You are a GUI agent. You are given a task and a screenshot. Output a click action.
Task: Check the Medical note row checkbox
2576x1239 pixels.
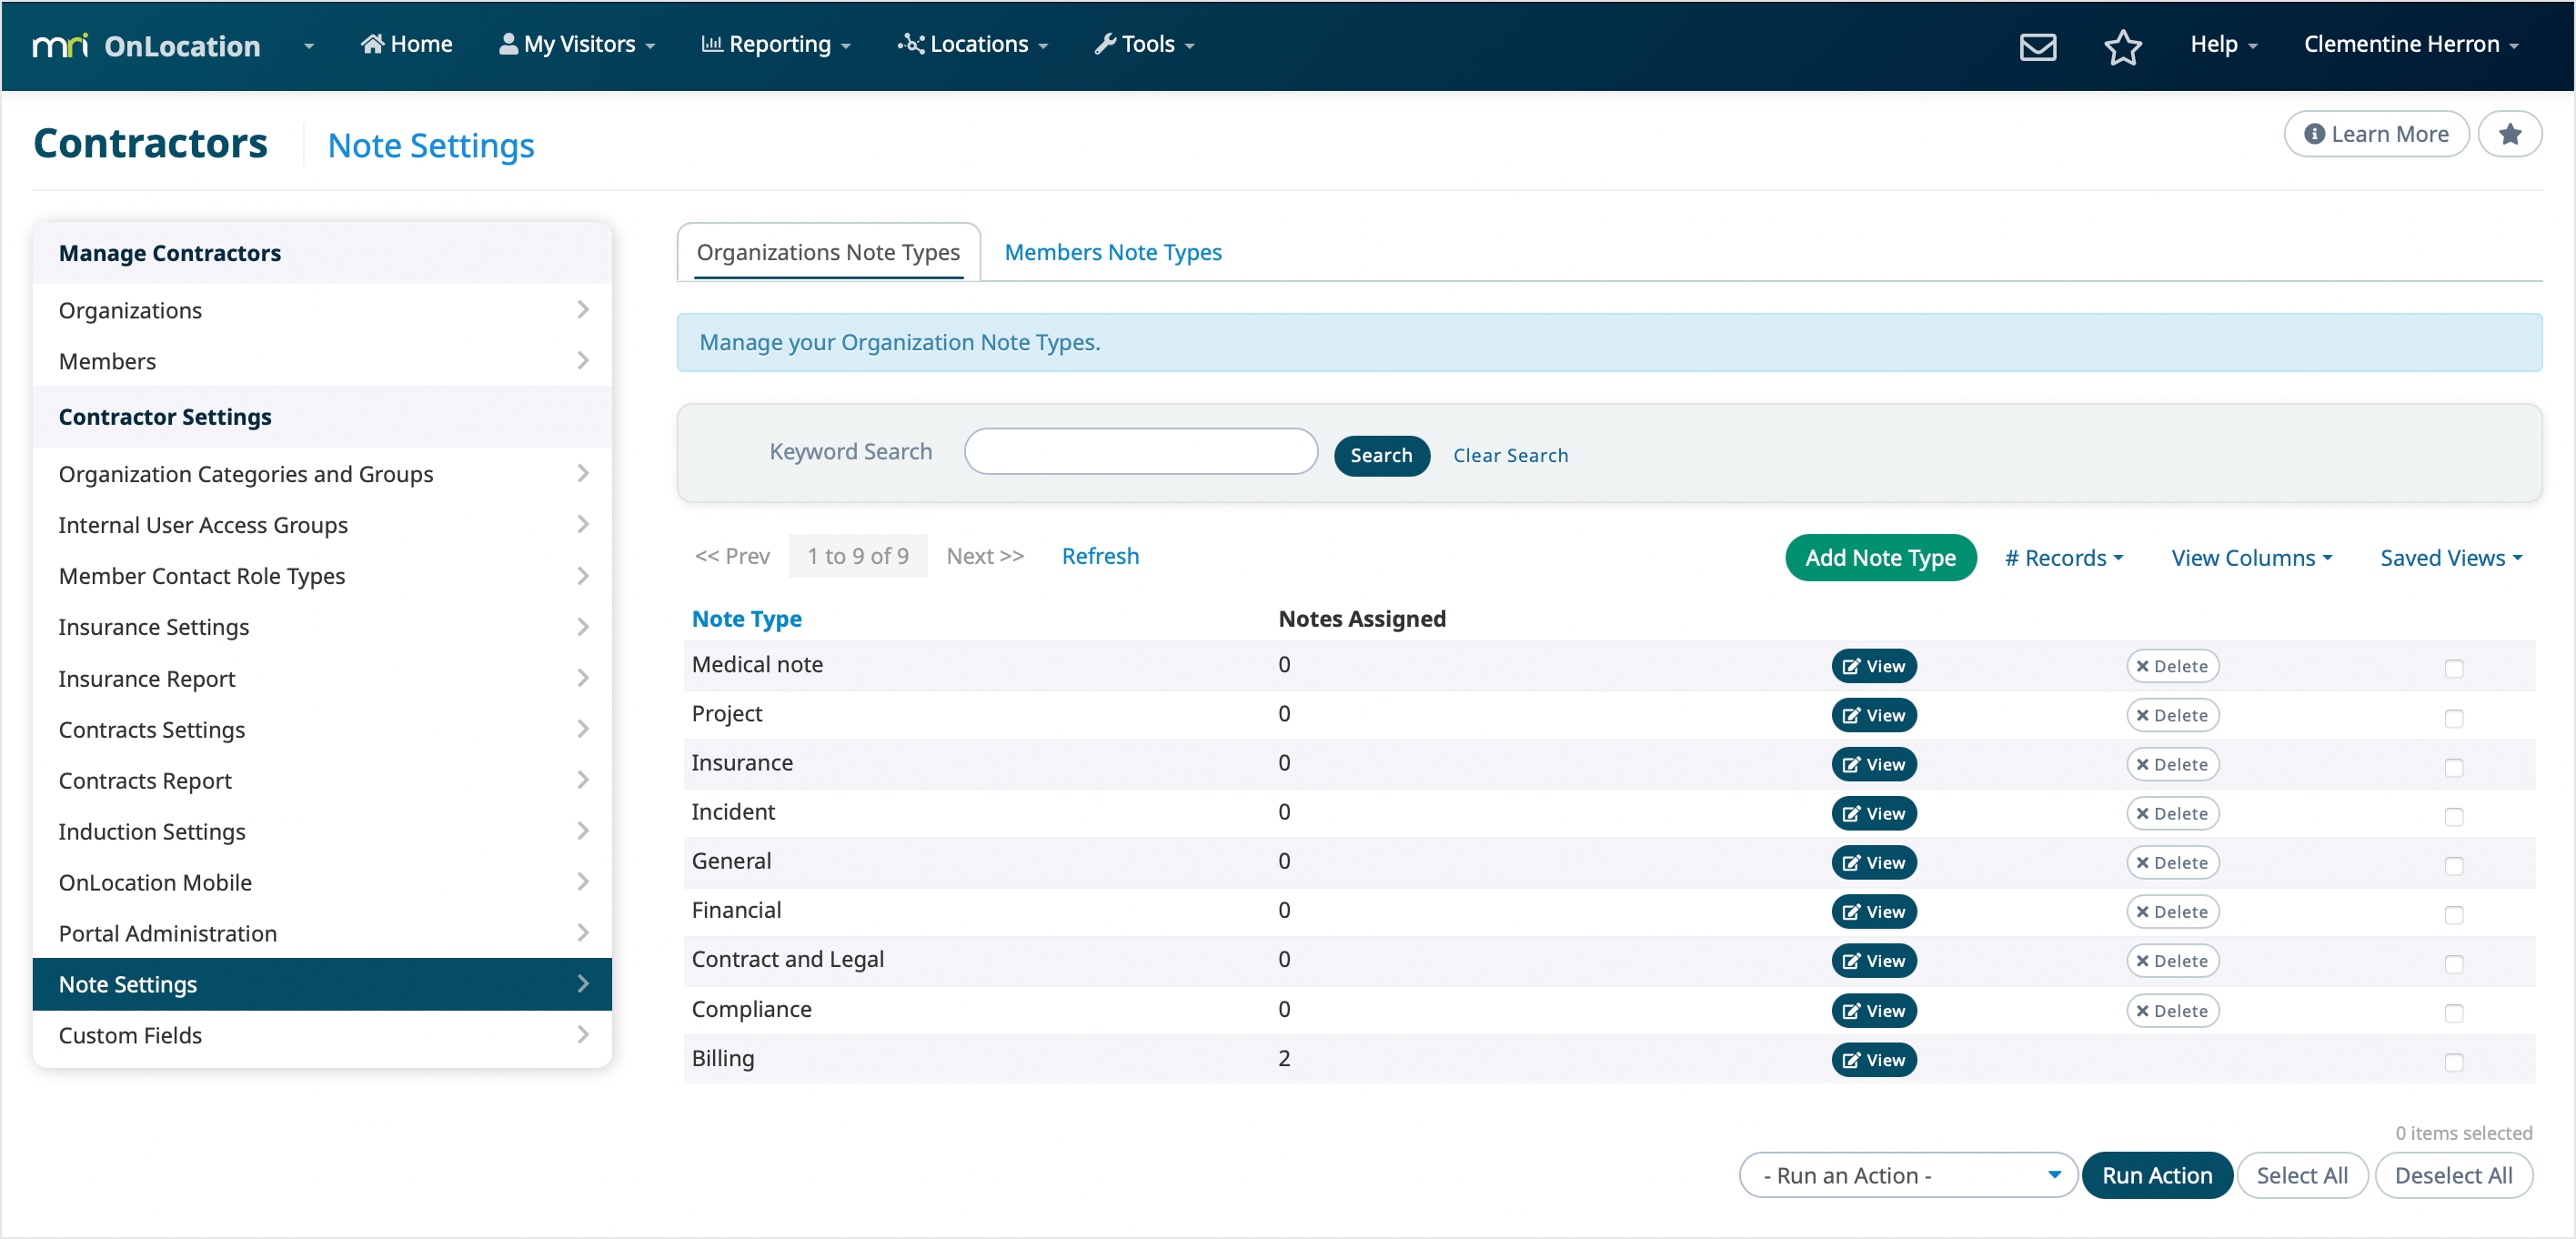tap(2453, 668)
